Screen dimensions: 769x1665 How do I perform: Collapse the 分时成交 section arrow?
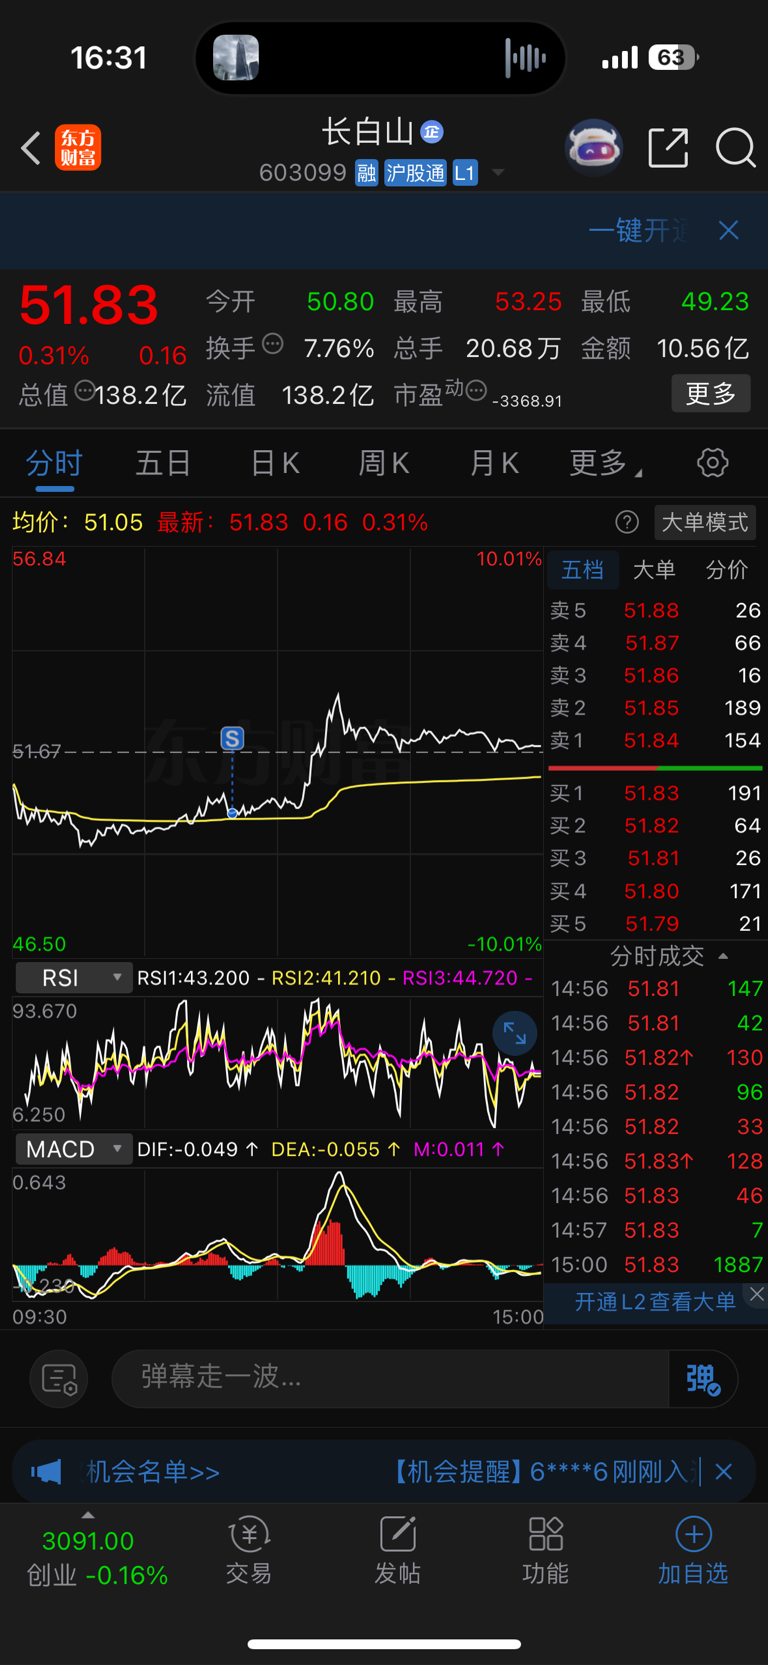[x=723, y=957]
